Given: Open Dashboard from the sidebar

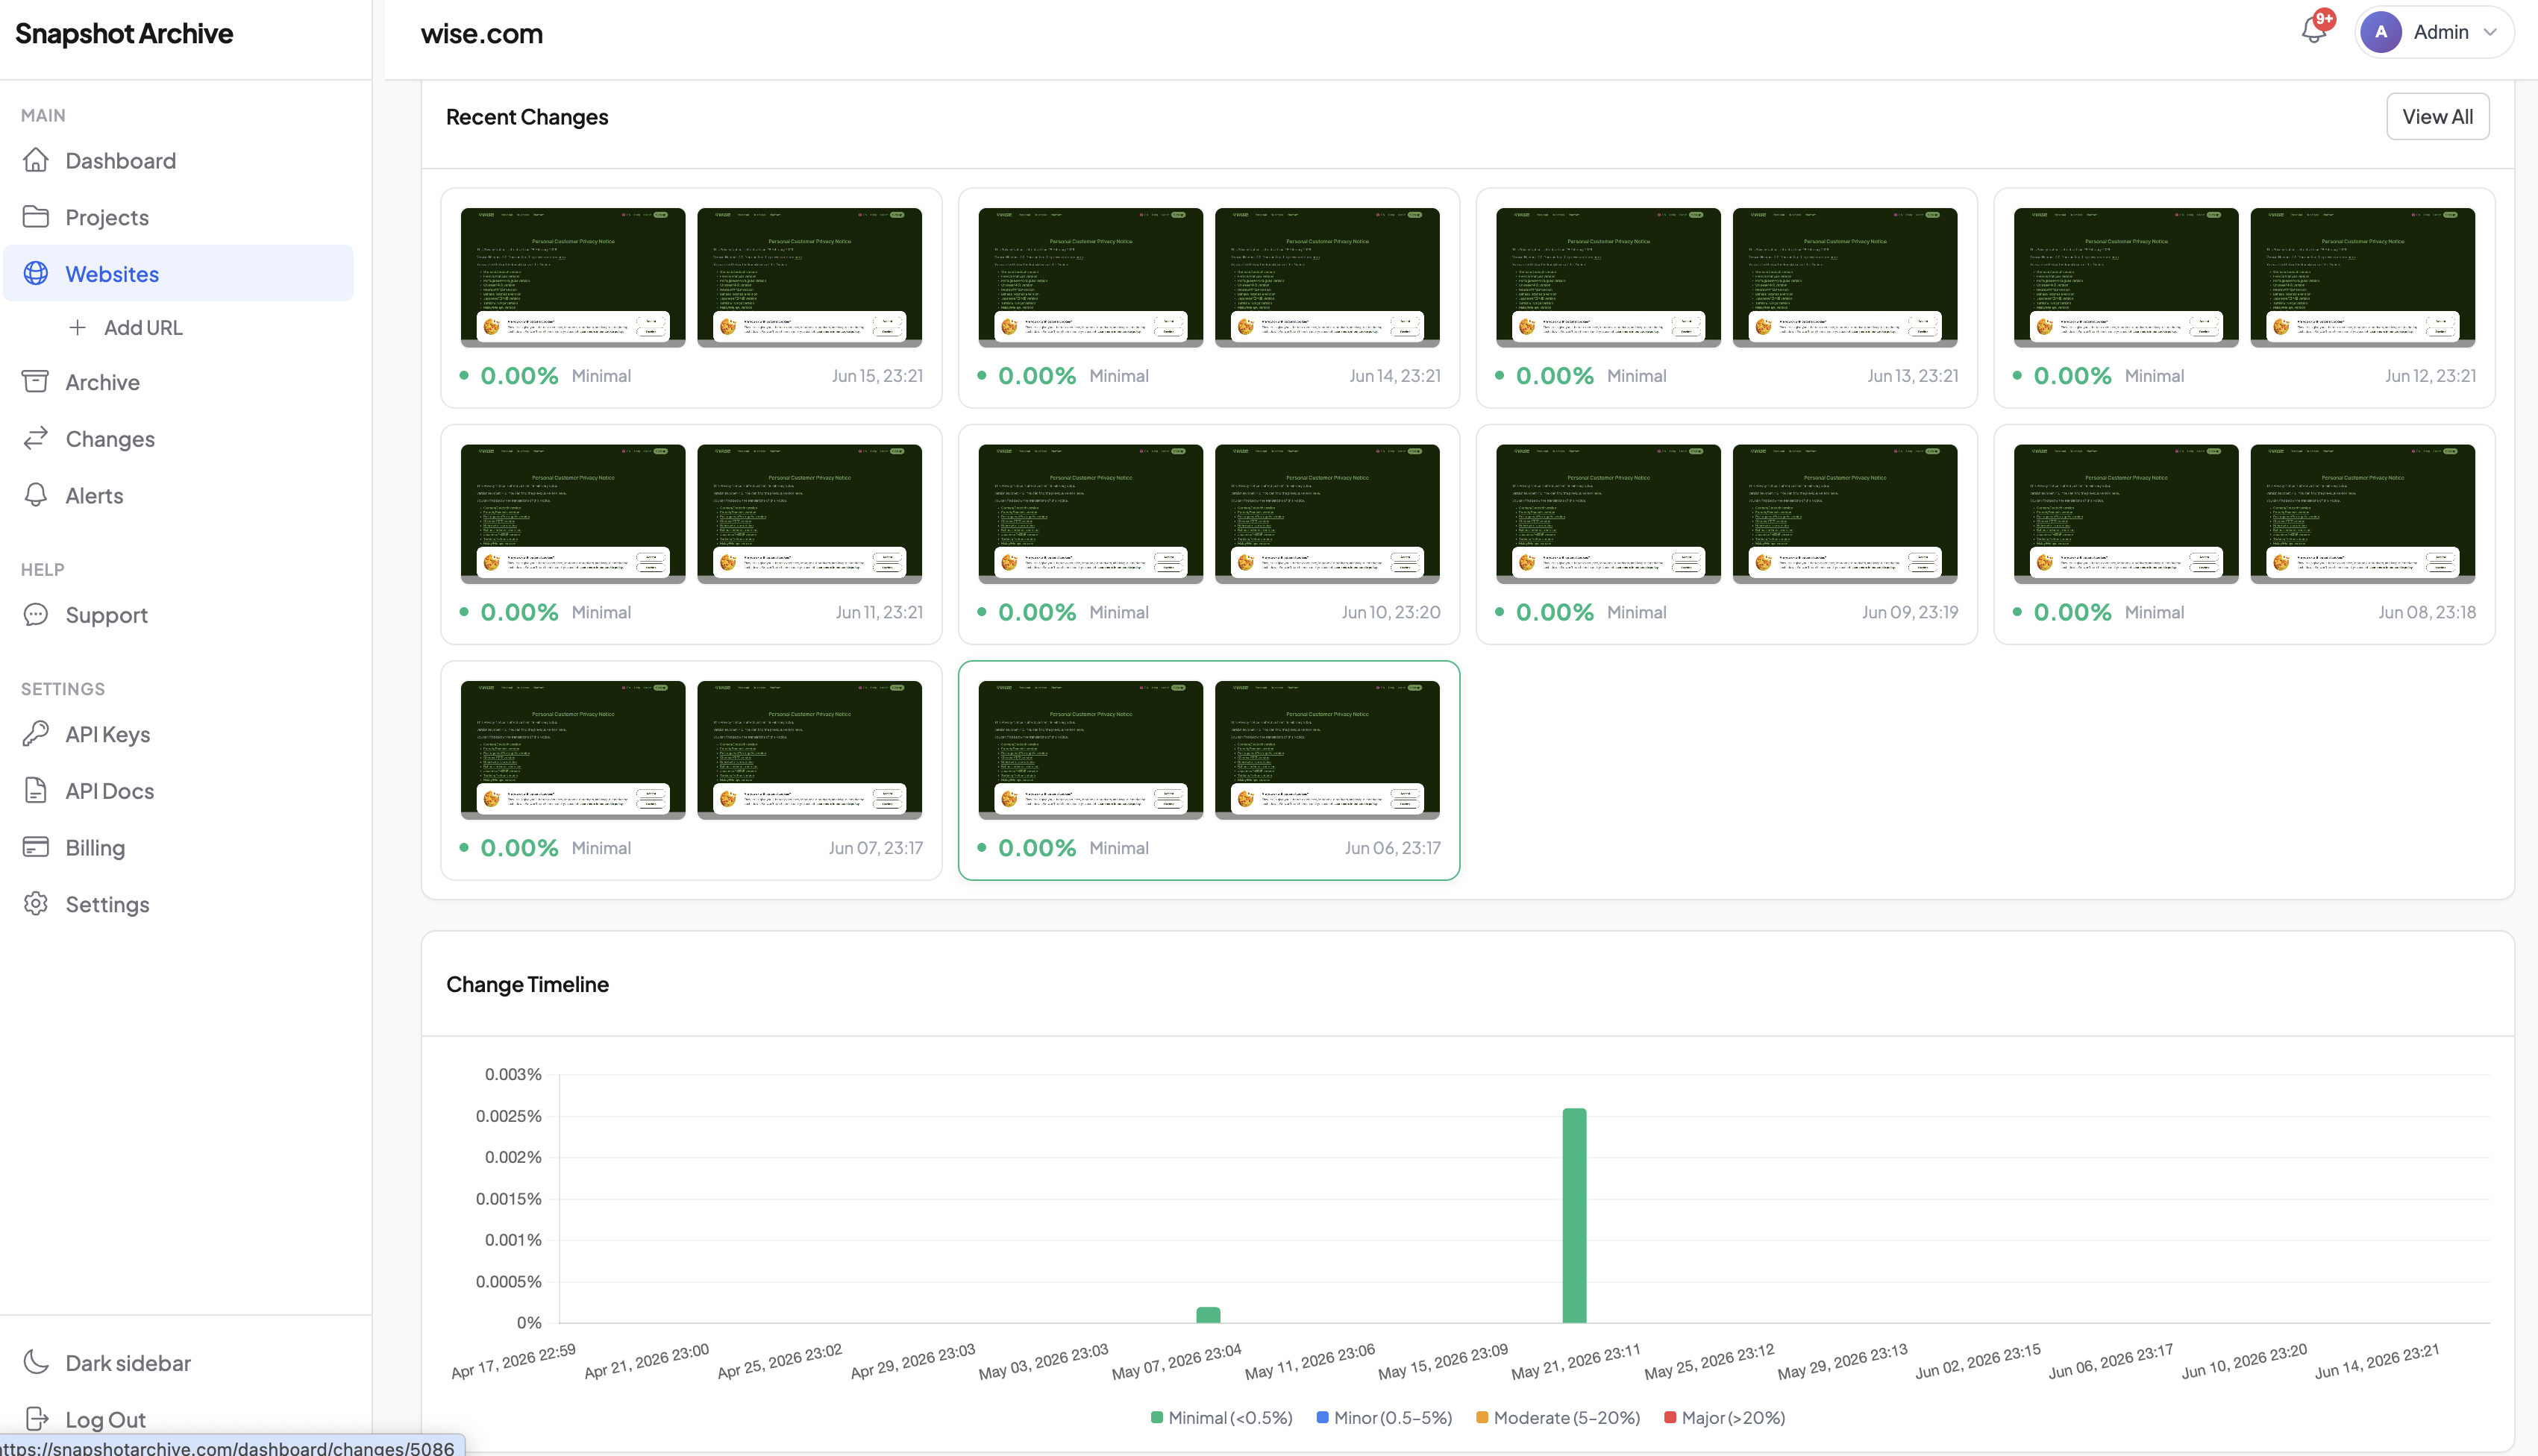Looking at the screenshot, I should [x=178, y=160].
